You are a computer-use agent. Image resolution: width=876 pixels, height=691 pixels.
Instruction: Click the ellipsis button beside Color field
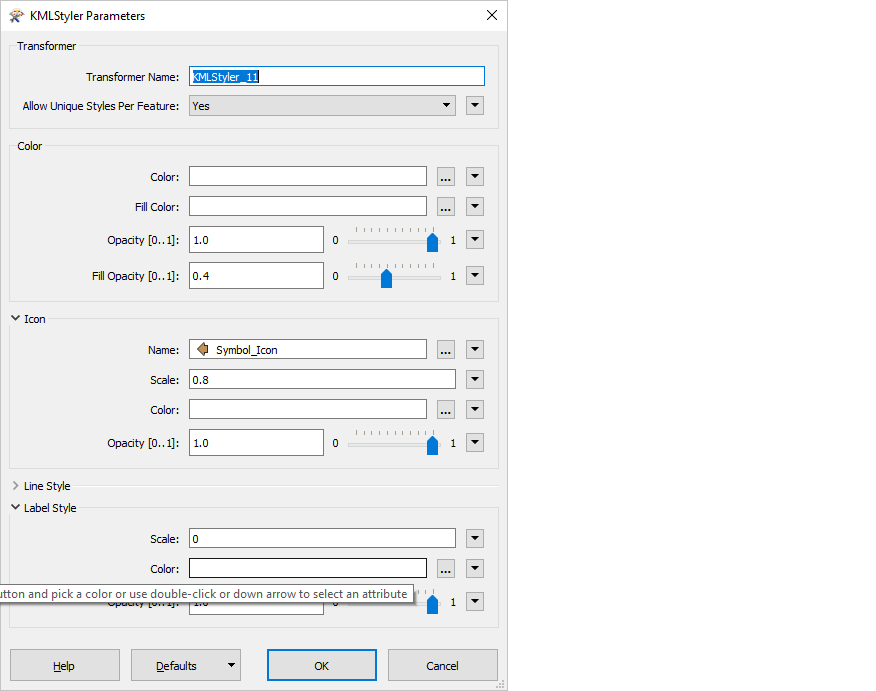(446, 177)
